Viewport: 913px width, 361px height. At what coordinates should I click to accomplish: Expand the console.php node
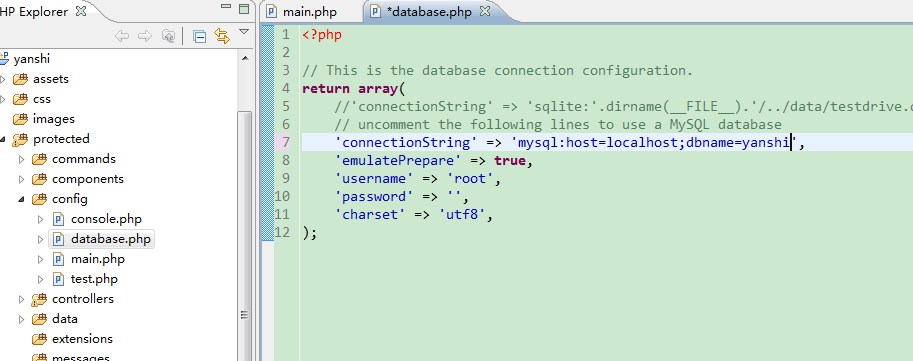pos(40,219)
